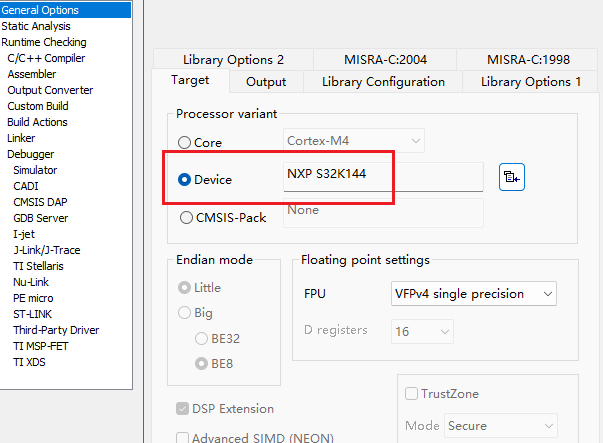Select CADI driver entry
The image size is (603, 443).
(x=26, y=186)
